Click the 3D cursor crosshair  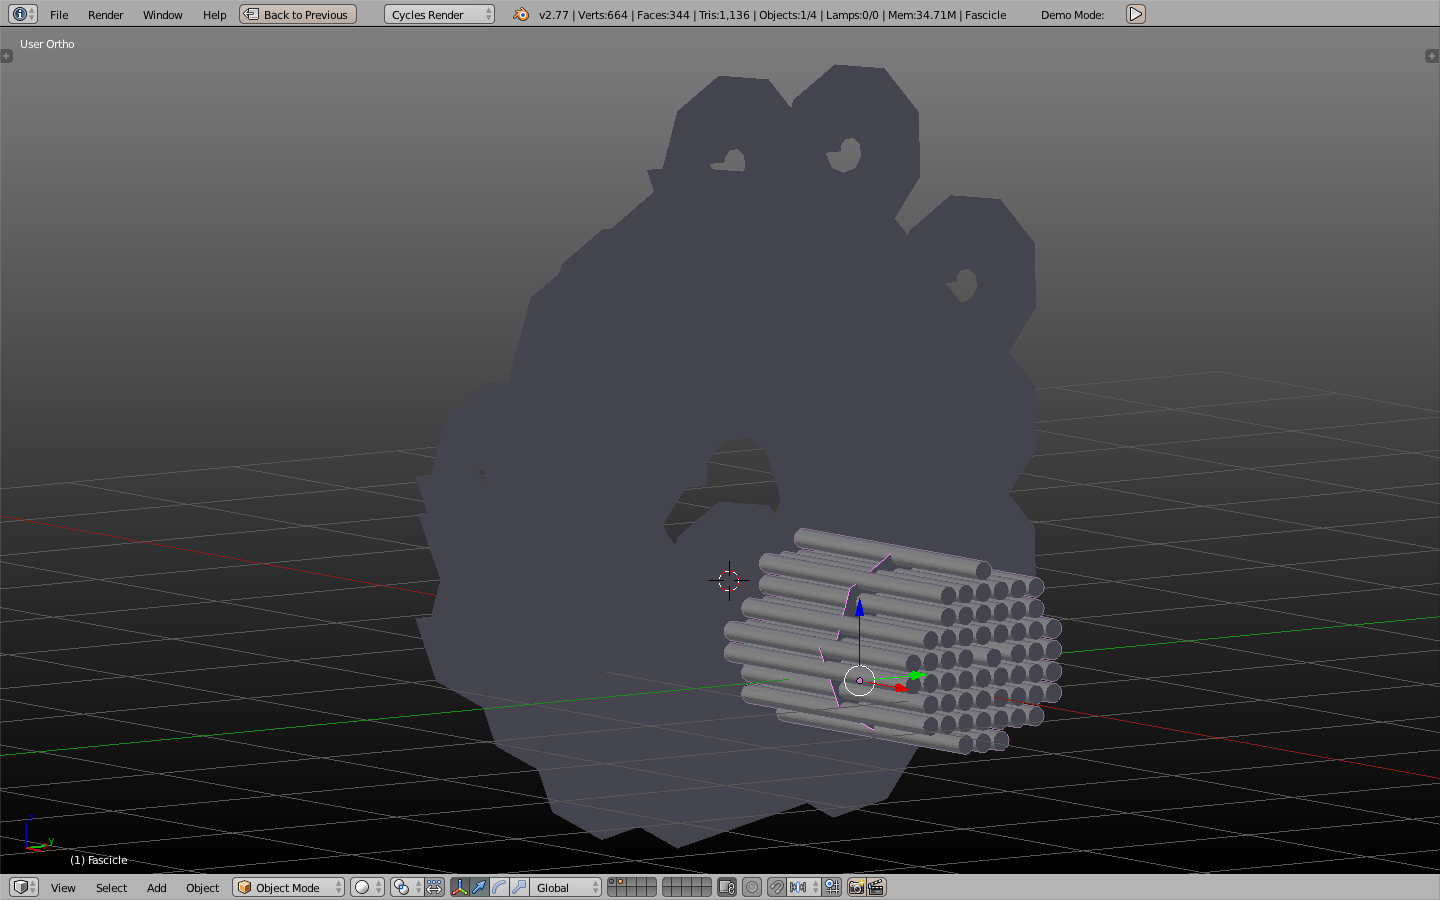coord(729,580)
